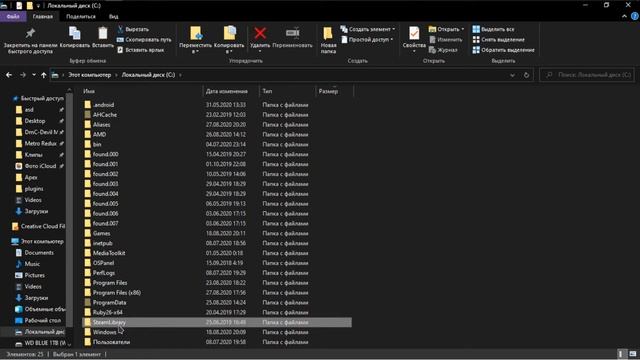640x360 pixels.
Task: Select the Windows folder
Action: pyautogui.click(x=104, y=332)
